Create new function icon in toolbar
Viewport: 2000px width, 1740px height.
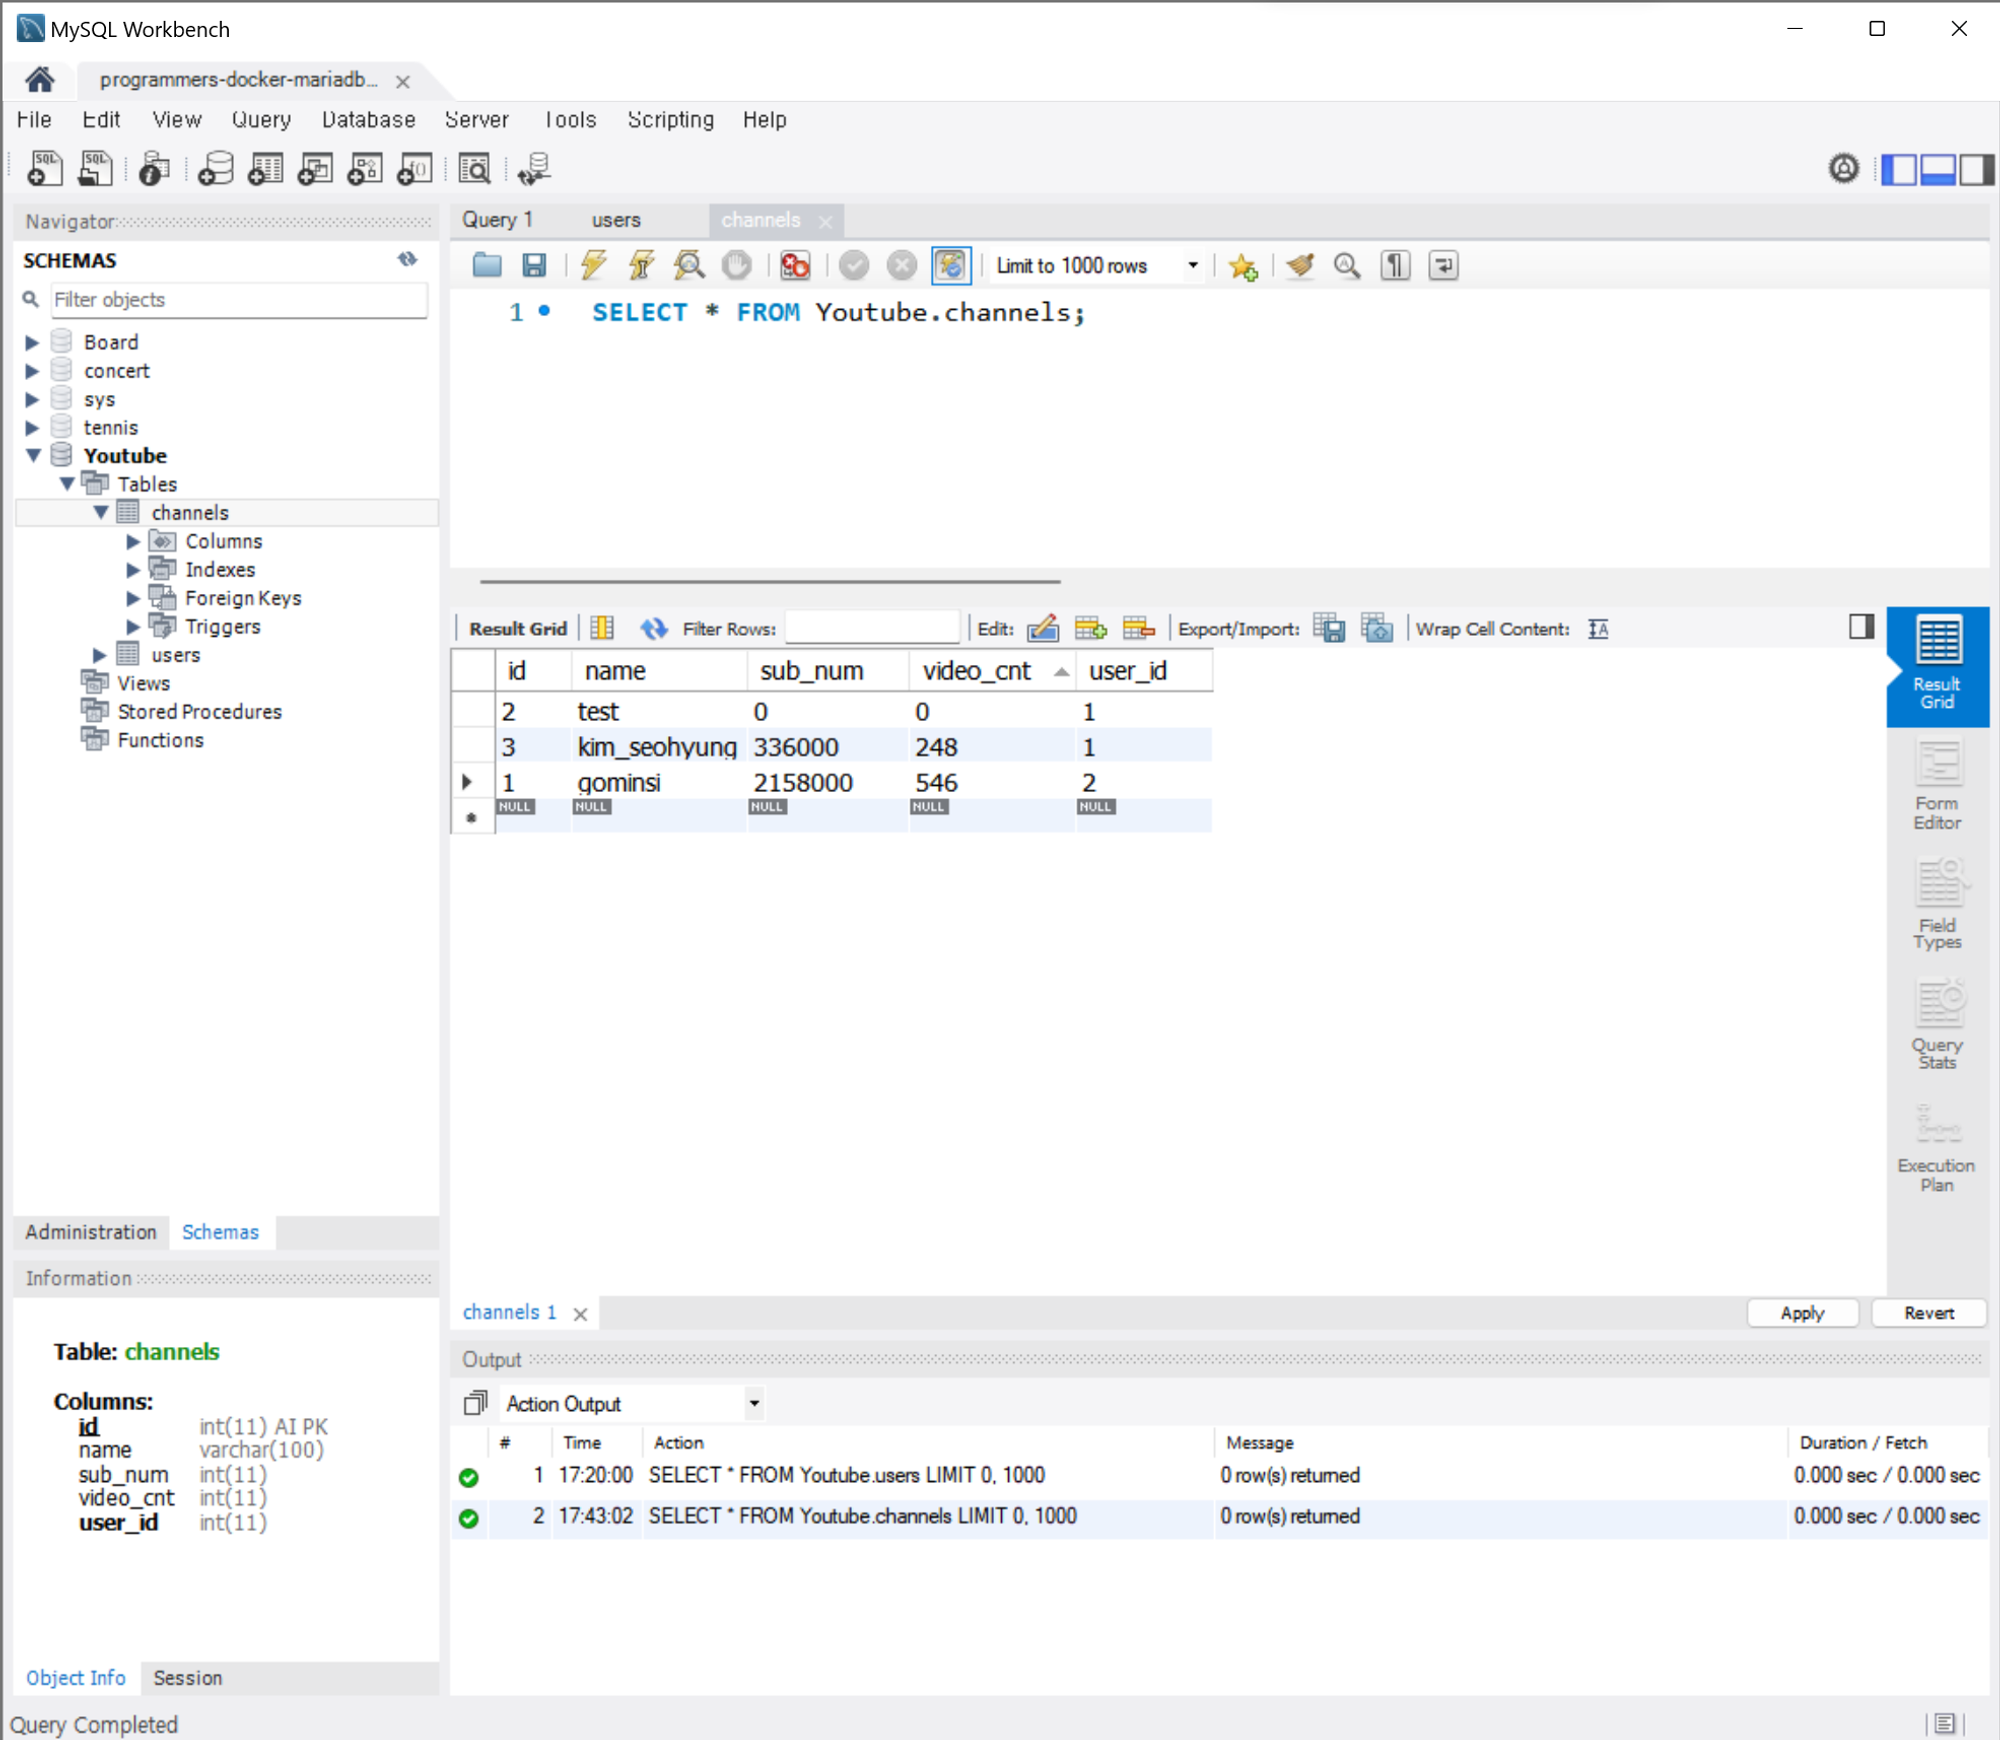414,168
